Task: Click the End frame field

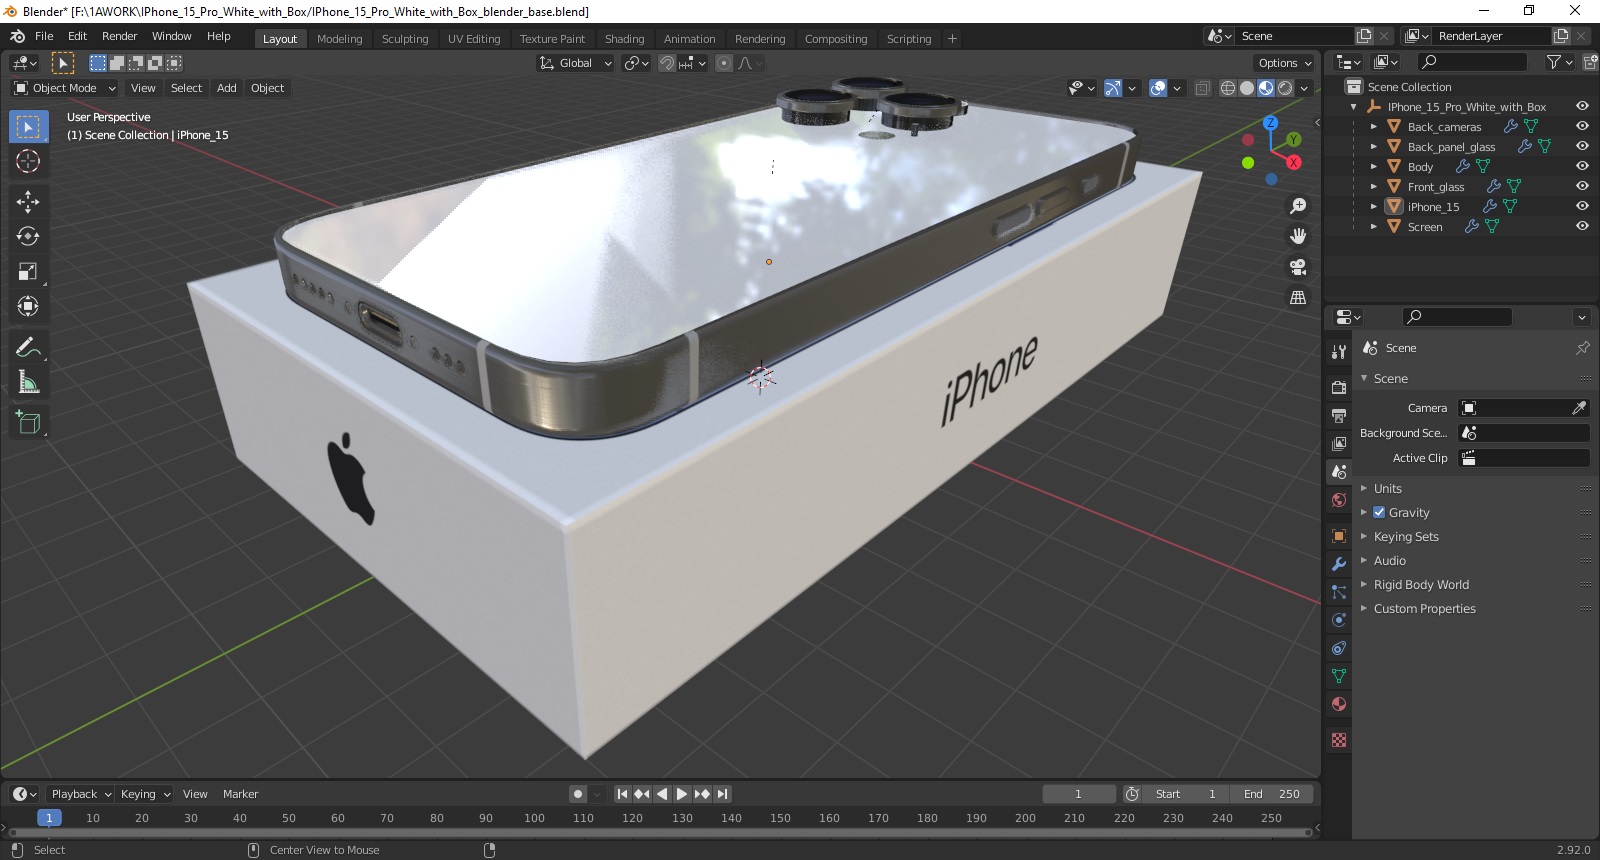Action: 1271,794
